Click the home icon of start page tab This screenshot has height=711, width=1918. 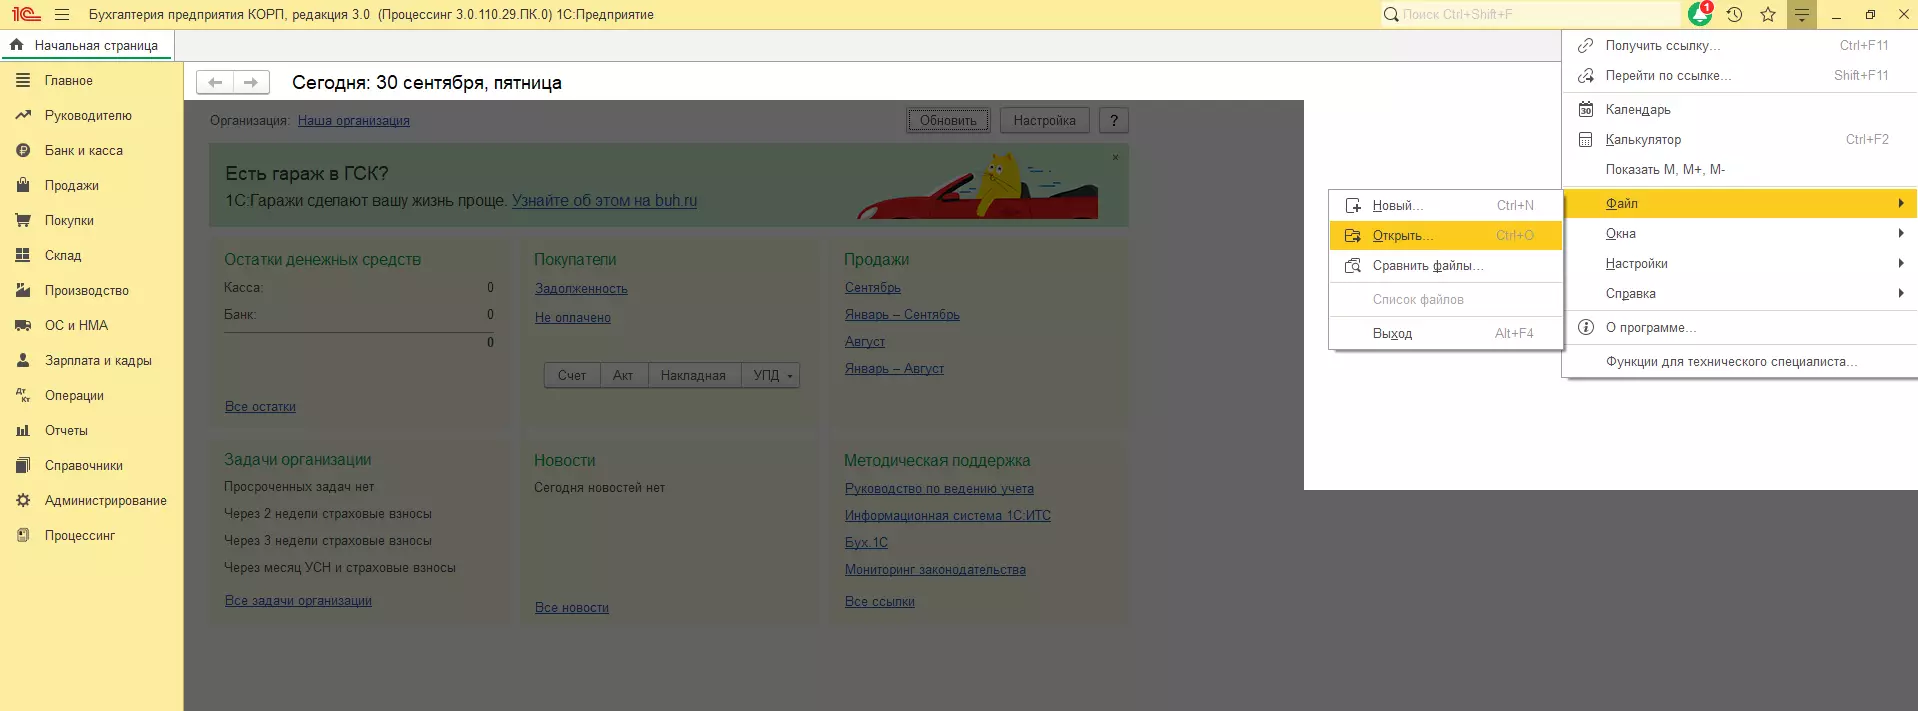point(16,45)
